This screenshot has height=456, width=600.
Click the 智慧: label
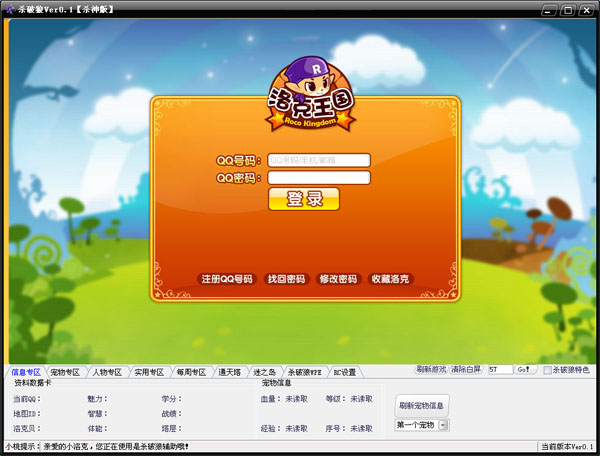point(98,414)
